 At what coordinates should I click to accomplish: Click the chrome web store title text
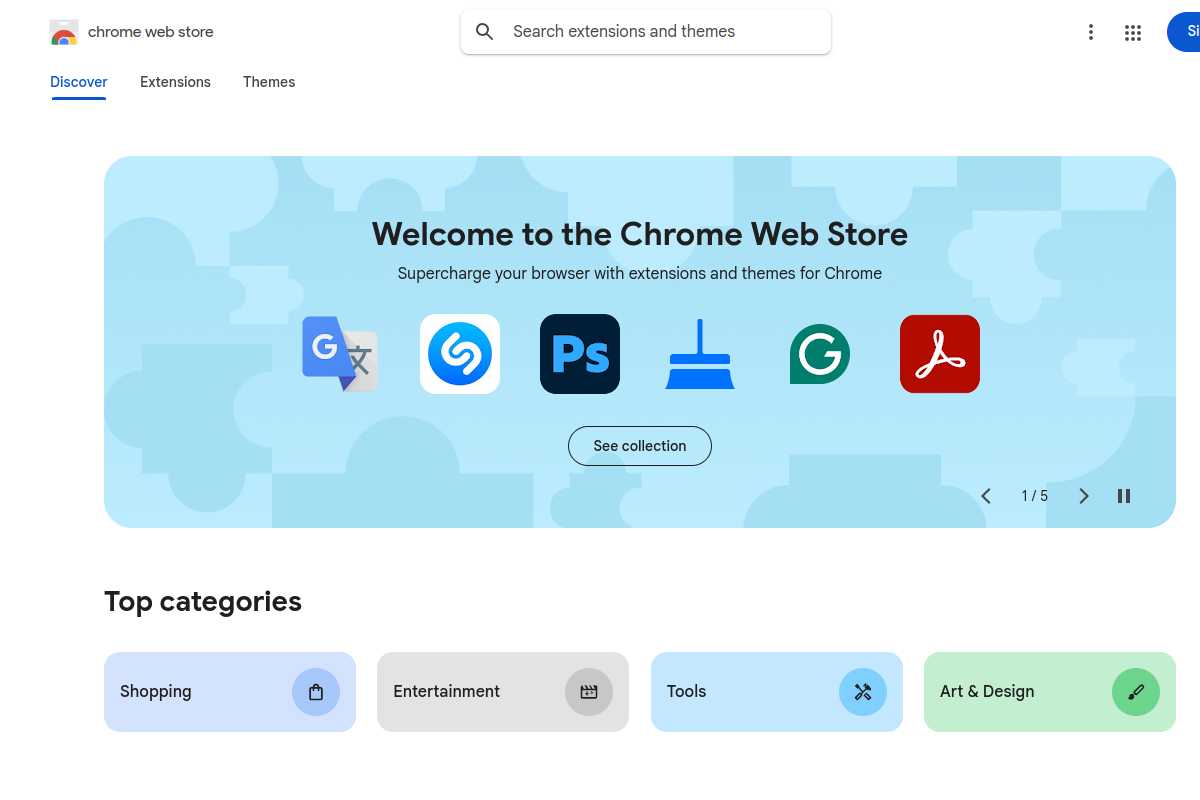click(151, 32)
